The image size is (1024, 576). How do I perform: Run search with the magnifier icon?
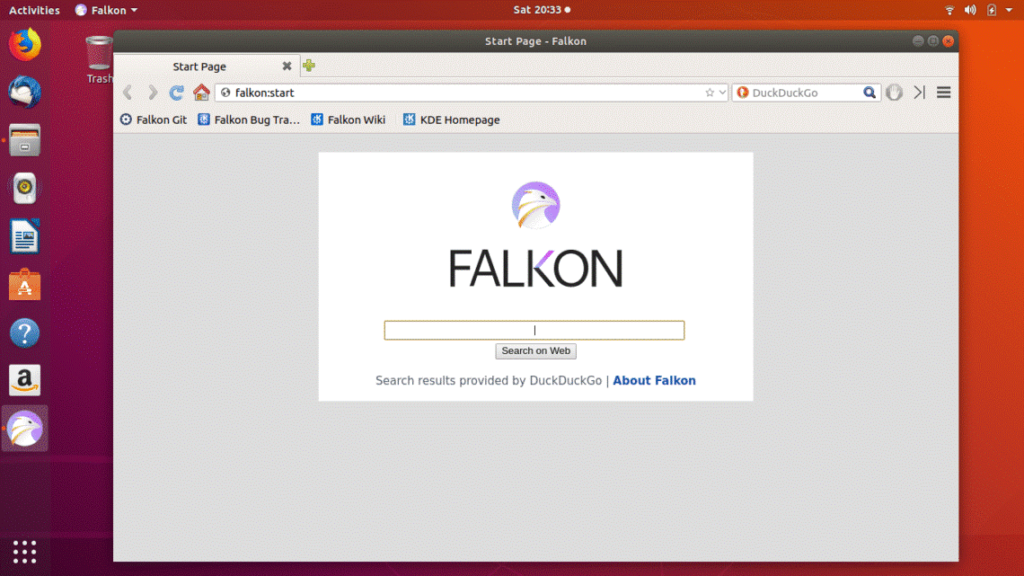(x=869, y=93)
